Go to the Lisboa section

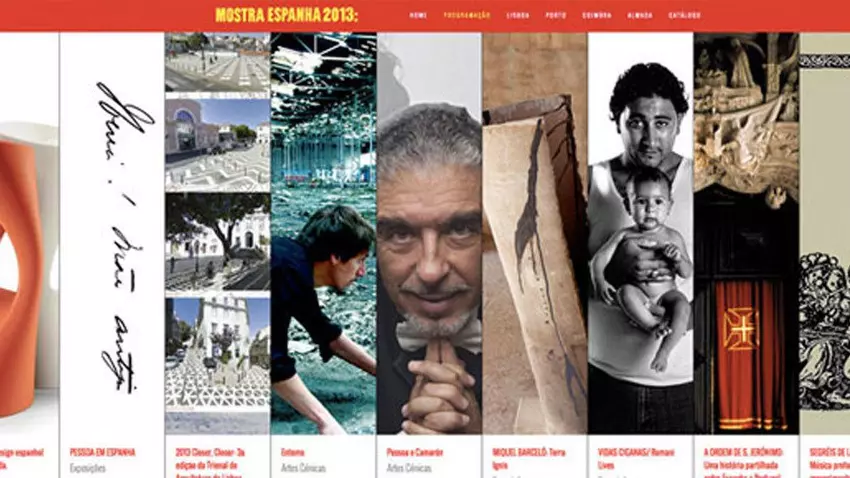click(518, 16)
